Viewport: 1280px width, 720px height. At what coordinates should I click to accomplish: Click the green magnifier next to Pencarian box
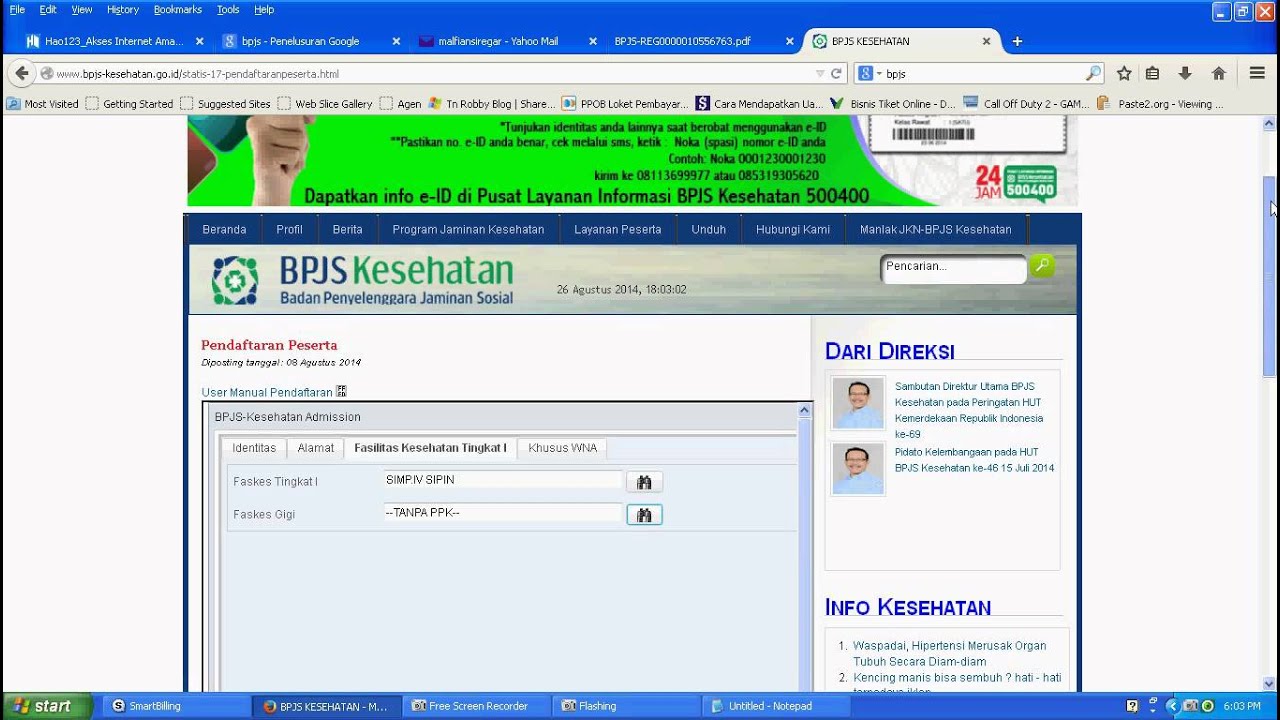coord(1041,265)
